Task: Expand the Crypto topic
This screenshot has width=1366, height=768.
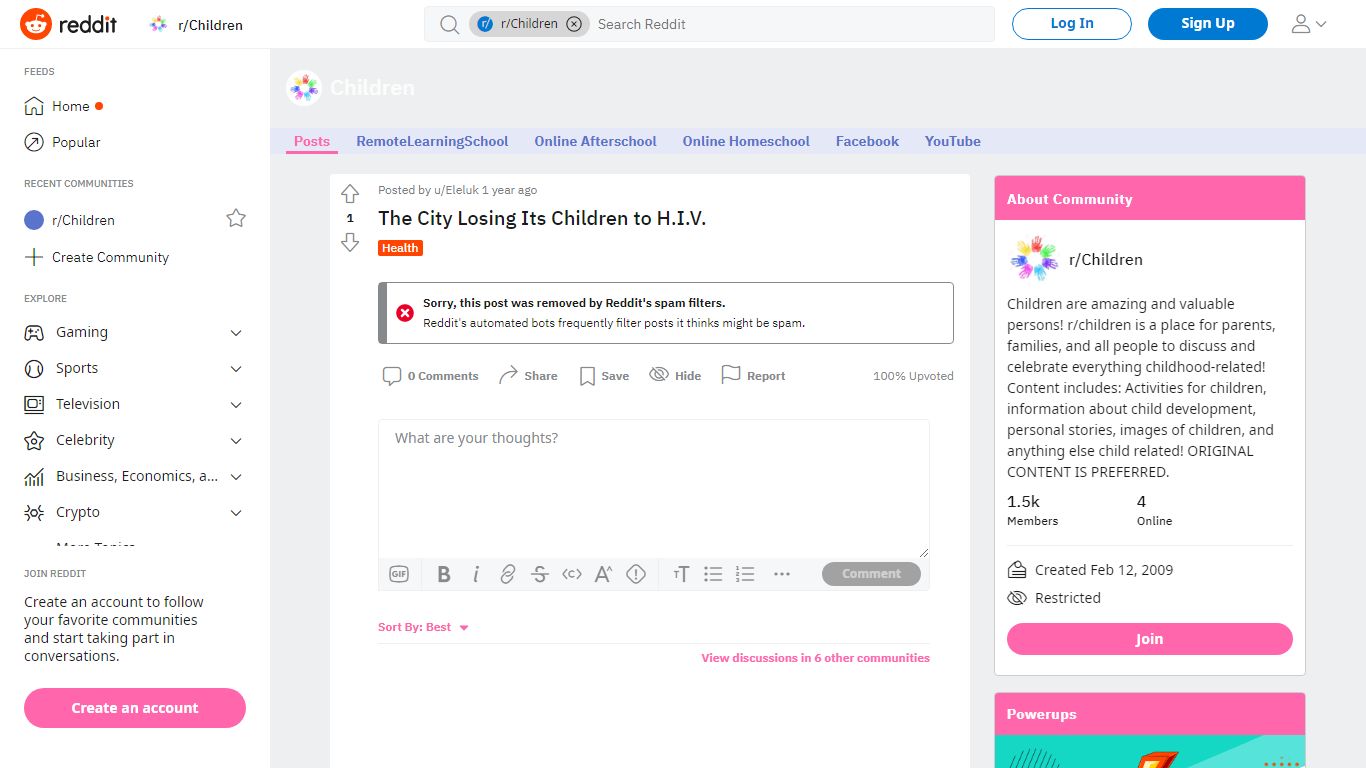Action: [236, 513]
